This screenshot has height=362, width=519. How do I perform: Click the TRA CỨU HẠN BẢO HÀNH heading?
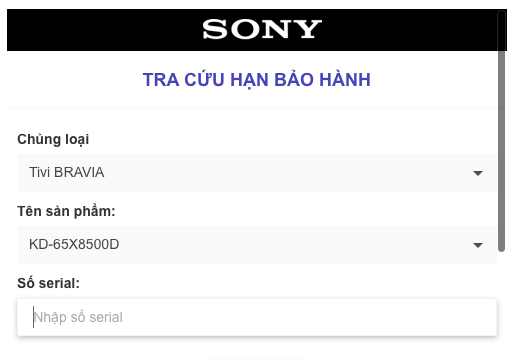click(257, 80)
